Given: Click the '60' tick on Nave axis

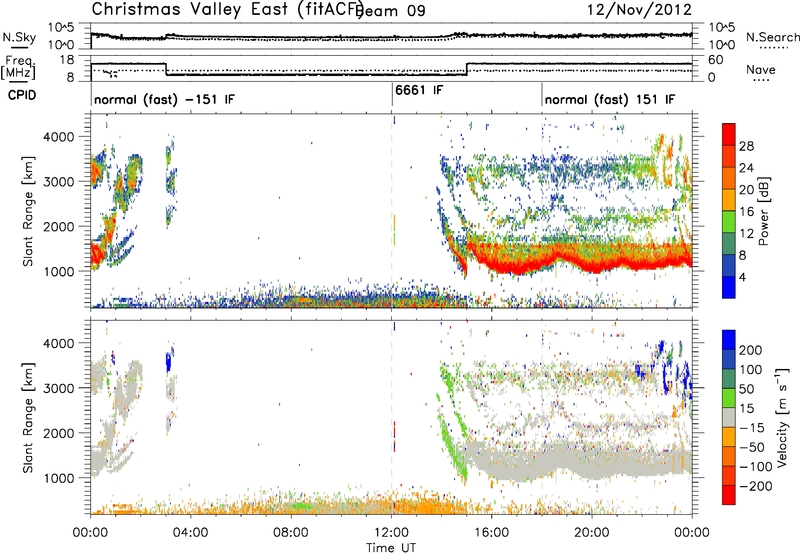Looking at the screenshot, I should 716,60.
